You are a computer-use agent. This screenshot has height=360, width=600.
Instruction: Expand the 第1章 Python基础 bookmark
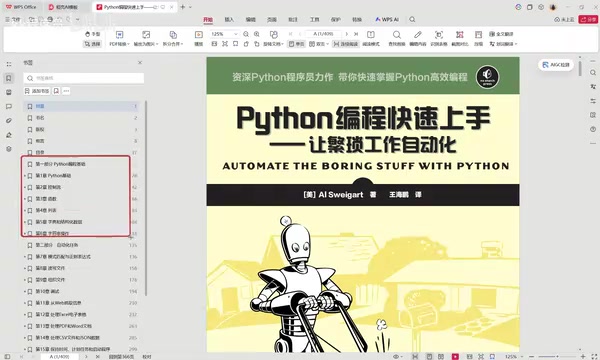point(25,176)
